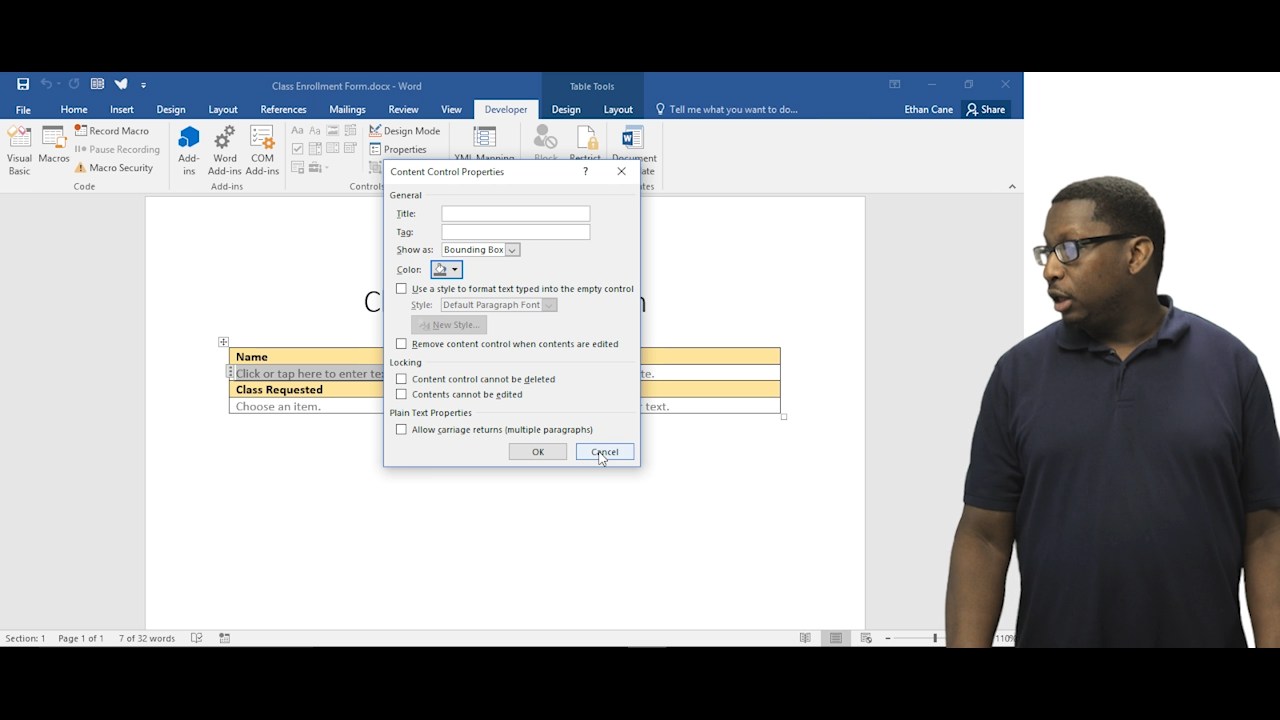This screenshot has height=720, width=1280.
Task: Click the XML Mapping Pane icon
Action: click(x=484, y=138)
